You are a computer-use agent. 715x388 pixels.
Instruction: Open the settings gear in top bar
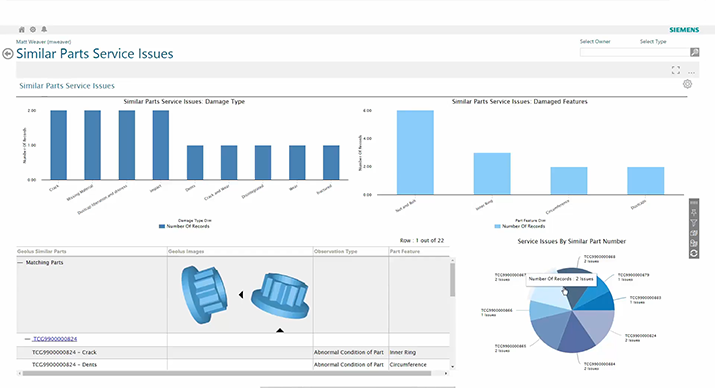pyautogui.click(x=33, y=30)
